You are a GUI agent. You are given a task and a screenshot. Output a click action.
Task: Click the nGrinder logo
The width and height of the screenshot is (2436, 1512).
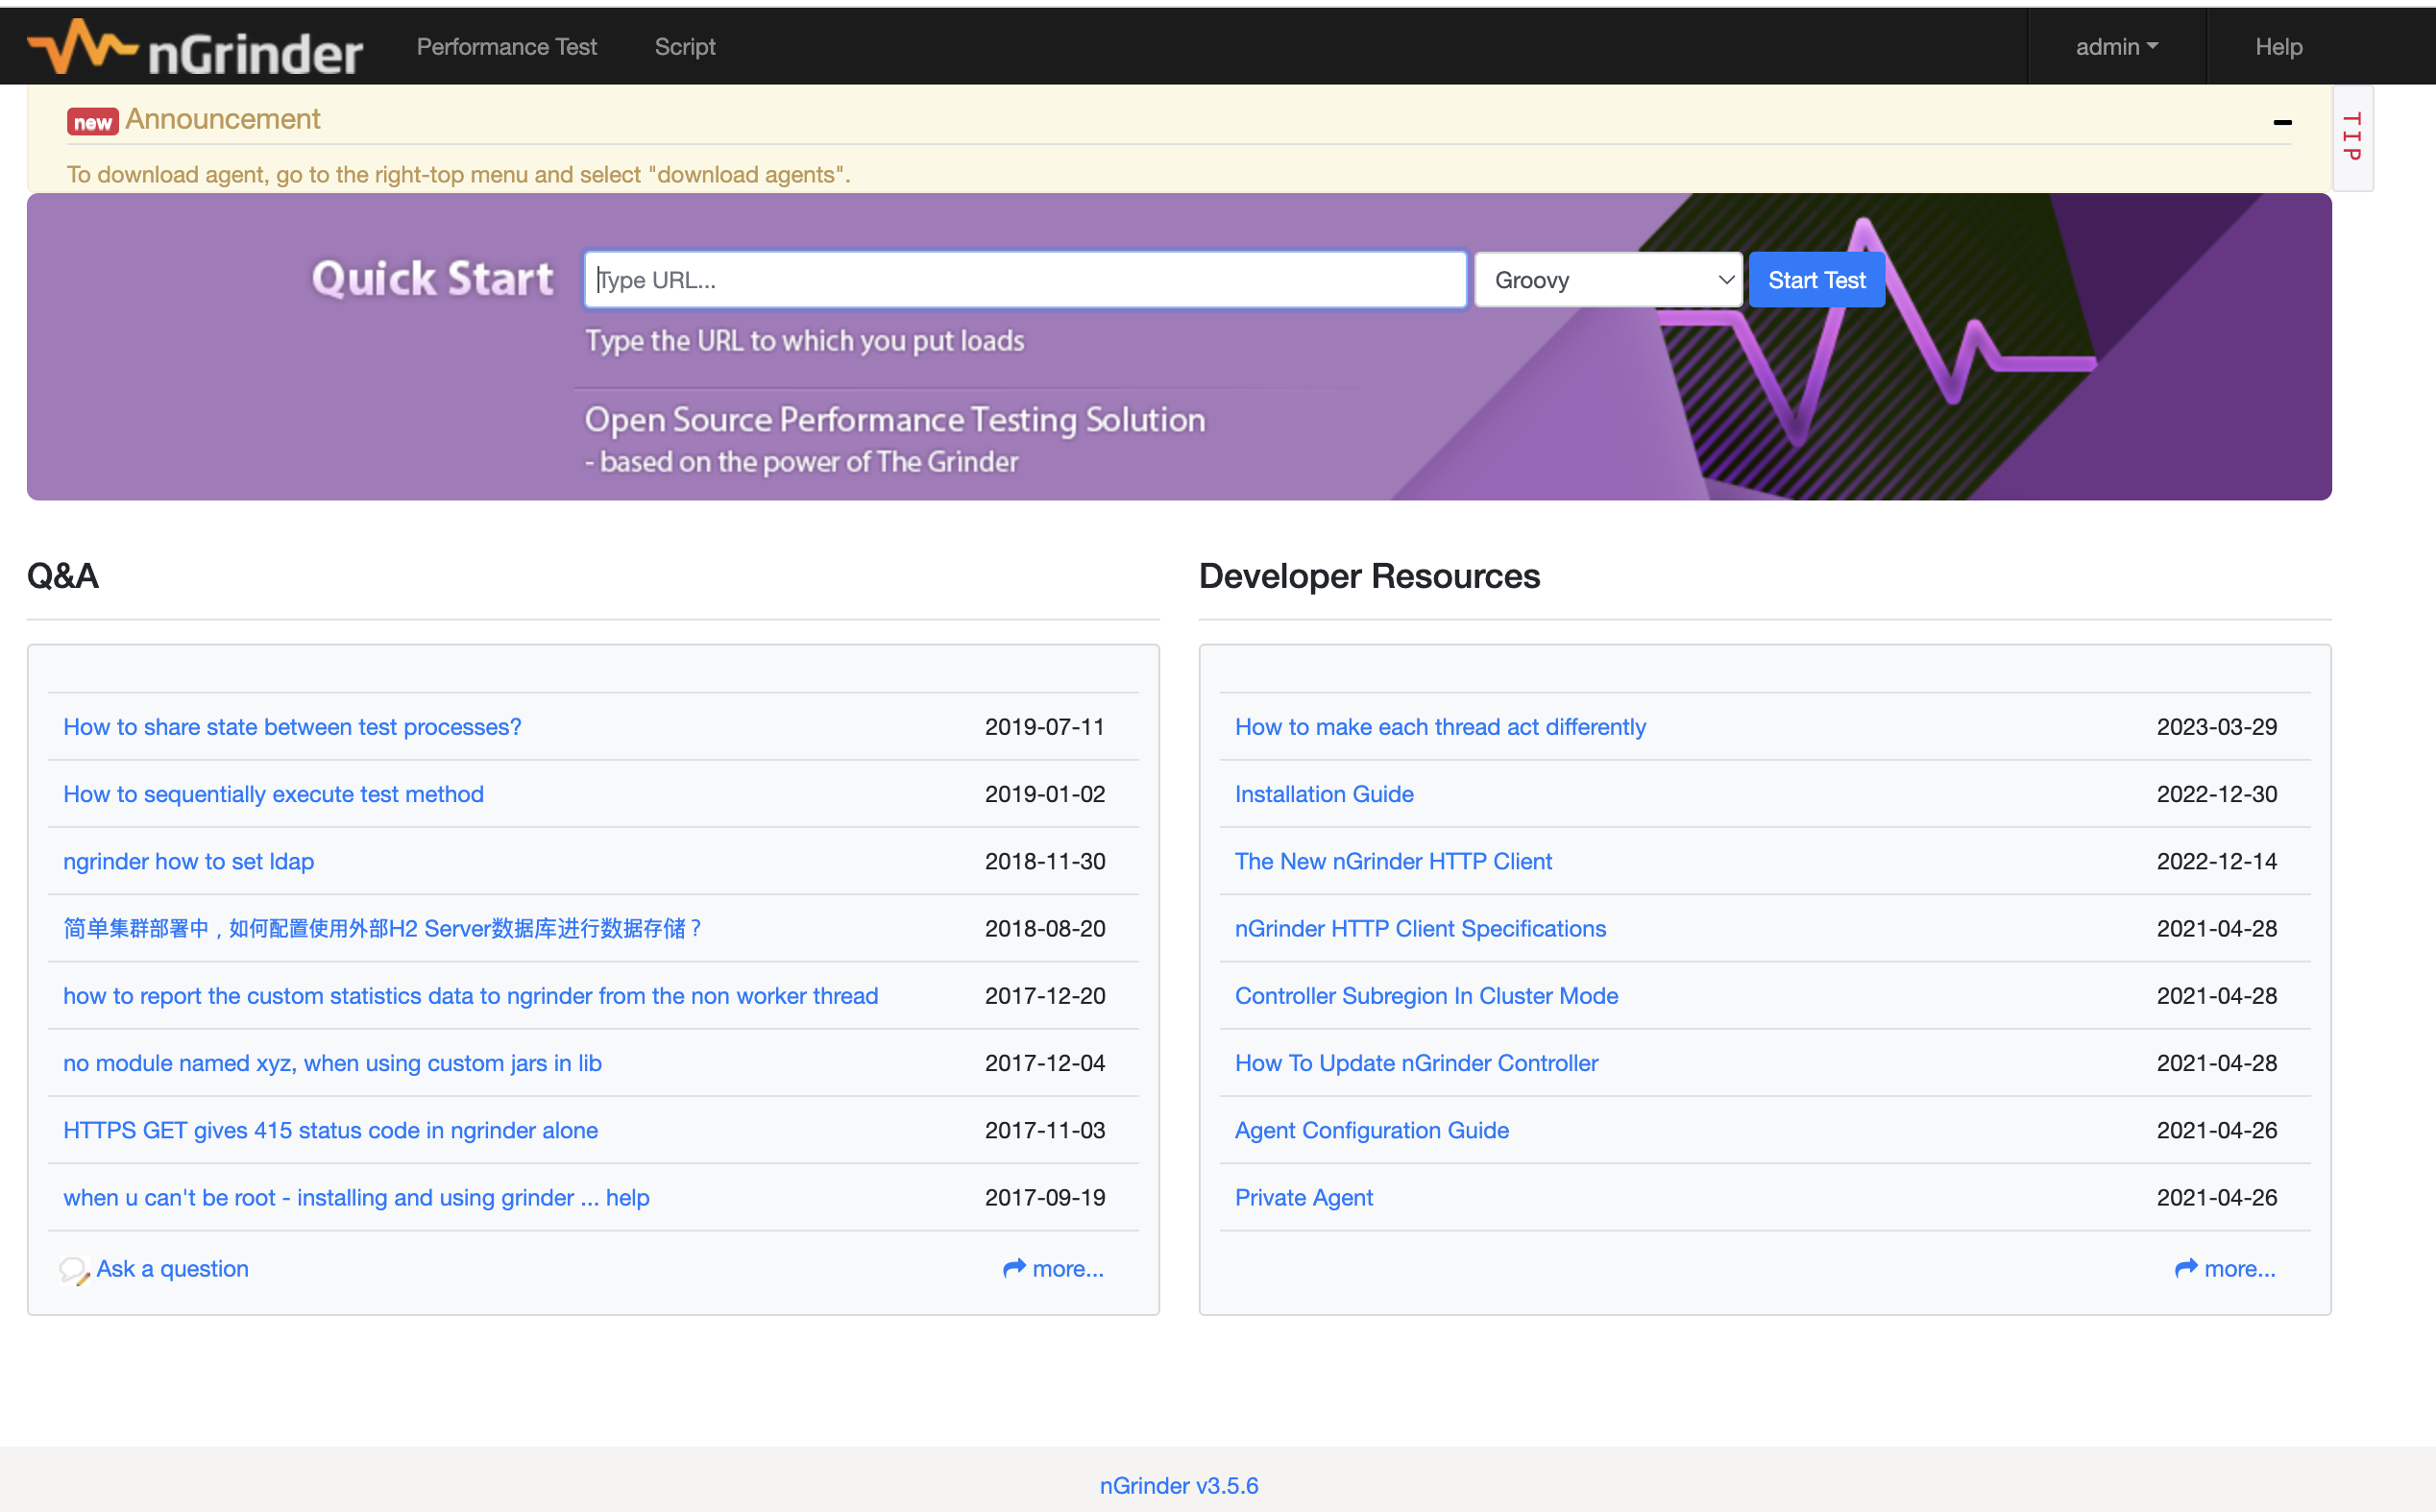point(195,47)
